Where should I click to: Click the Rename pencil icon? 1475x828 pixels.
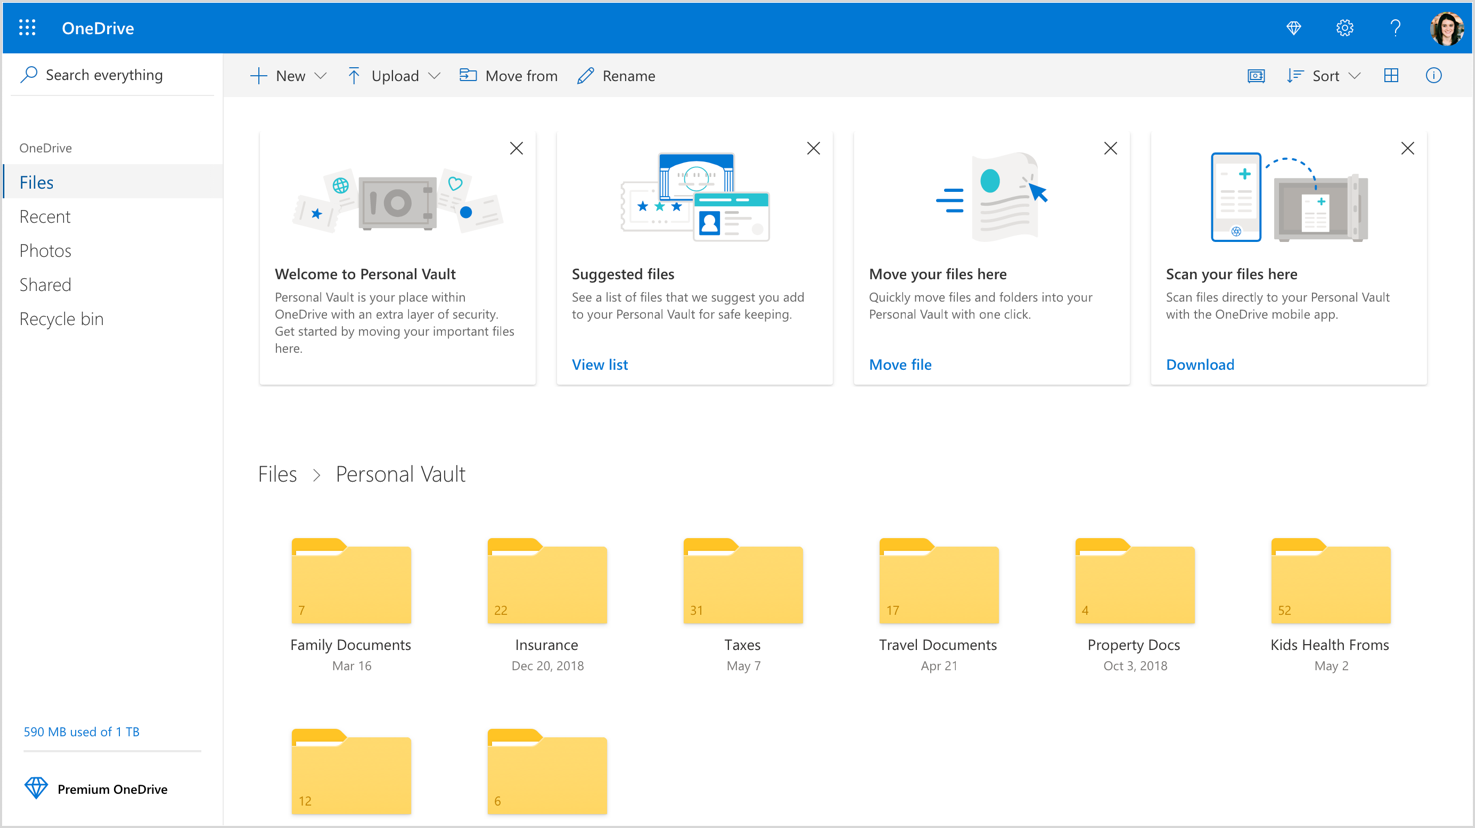tap(586, 75)
